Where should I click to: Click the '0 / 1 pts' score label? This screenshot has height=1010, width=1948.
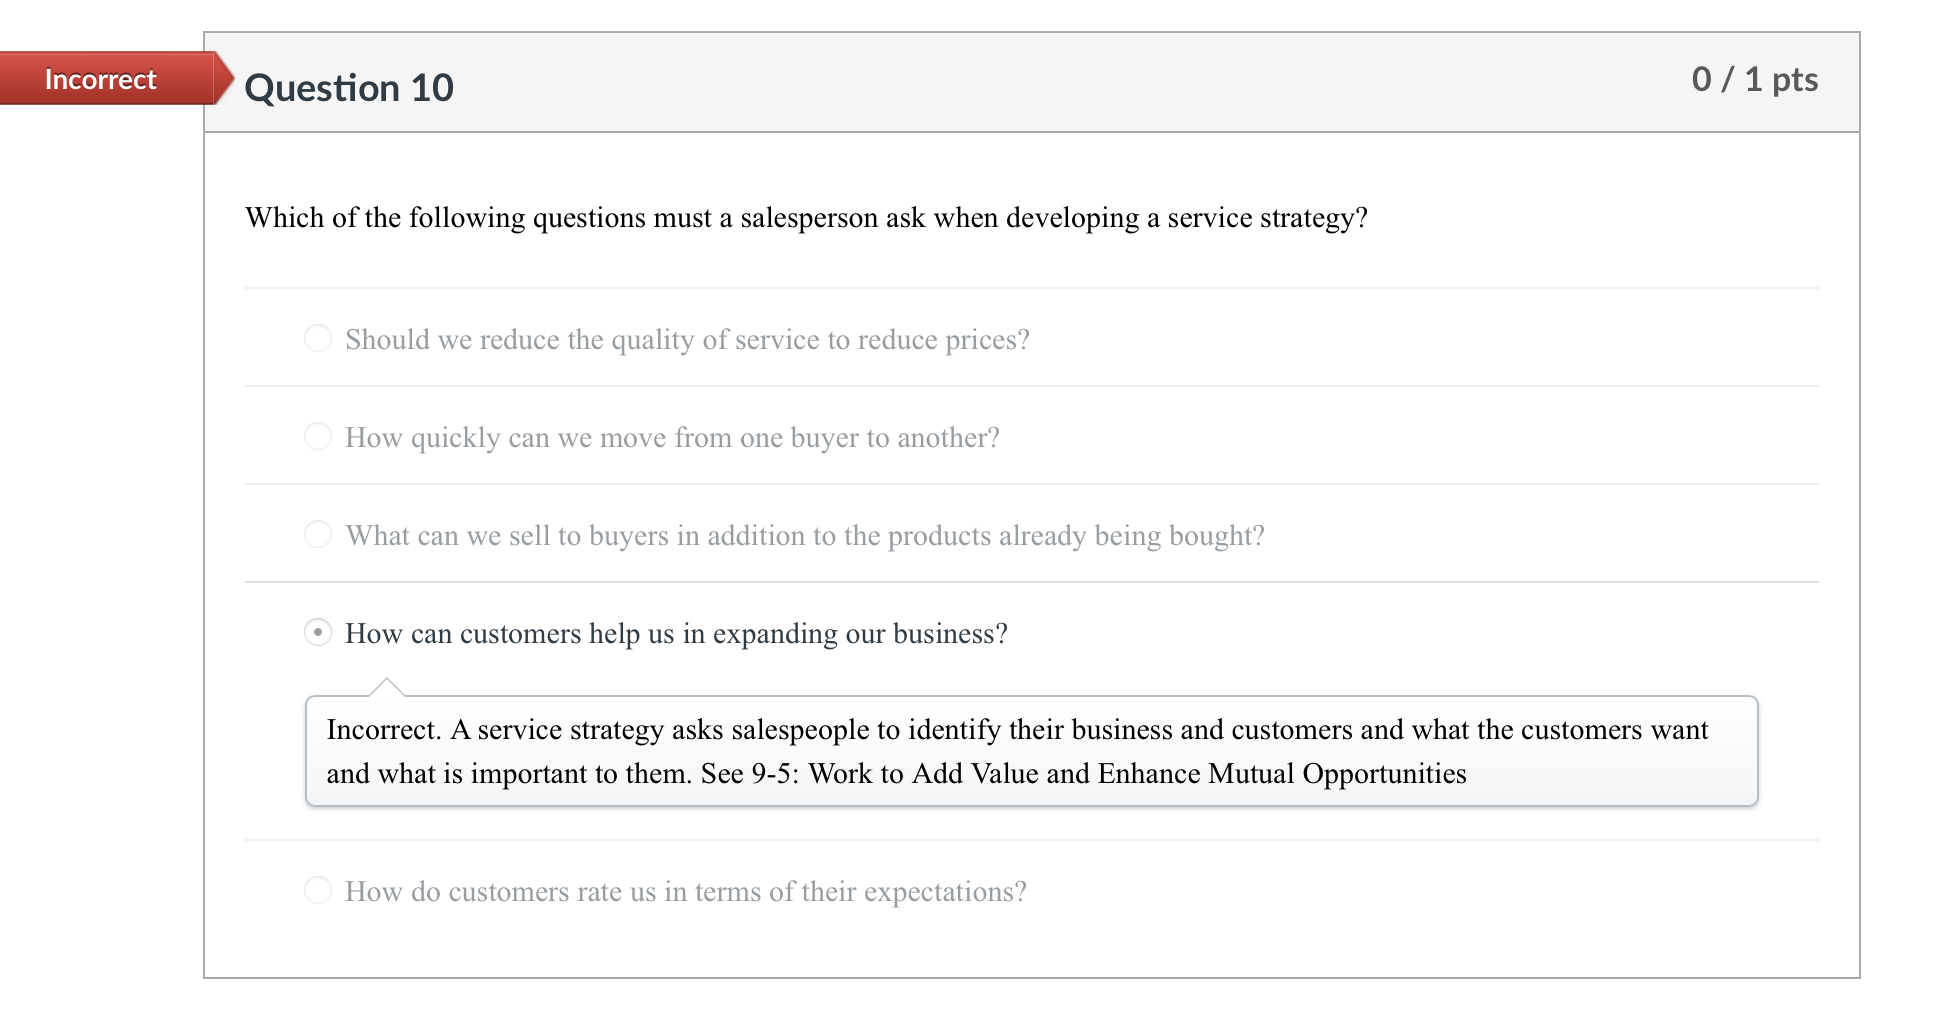(x=1754, y=79)
